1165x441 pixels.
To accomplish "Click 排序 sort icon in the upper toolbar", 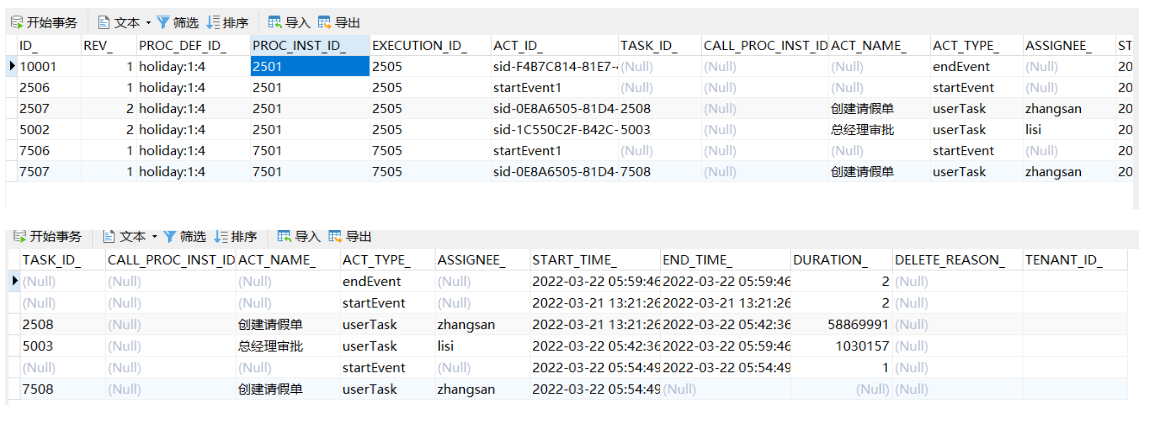I will coord(213,22).
